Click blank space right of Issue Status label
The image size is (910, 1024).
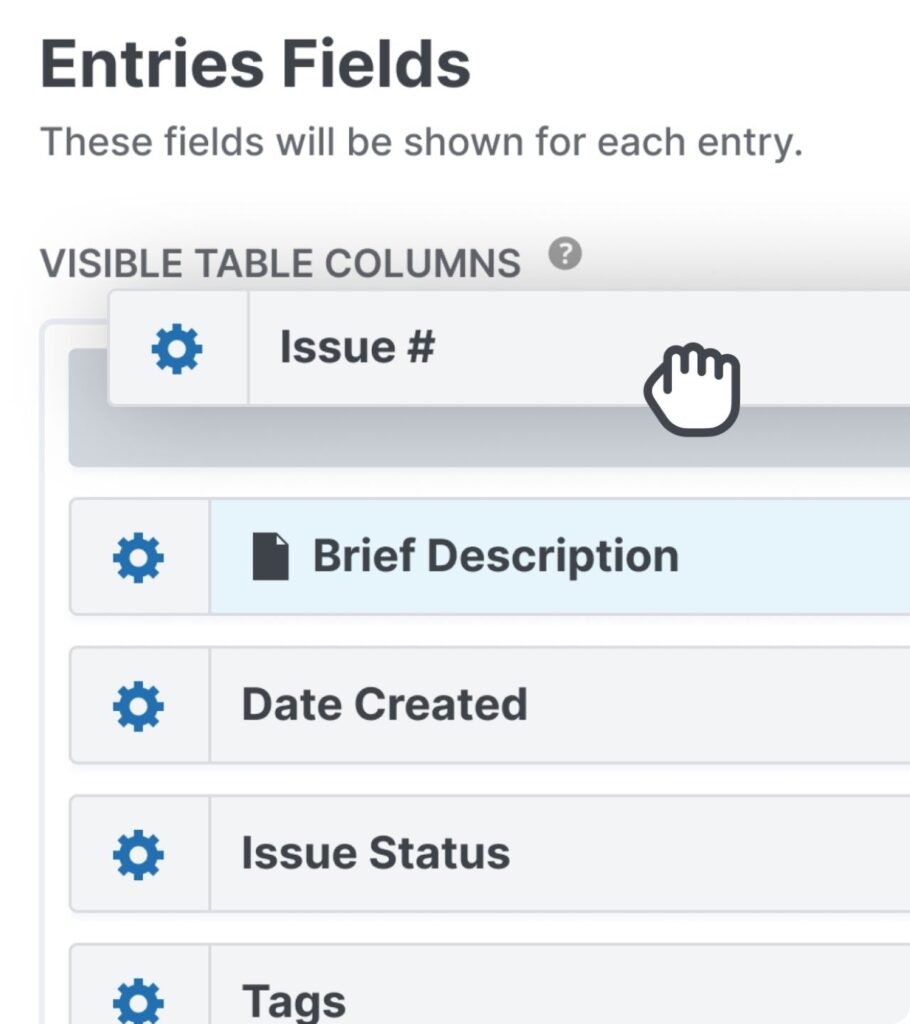(720, 854)
